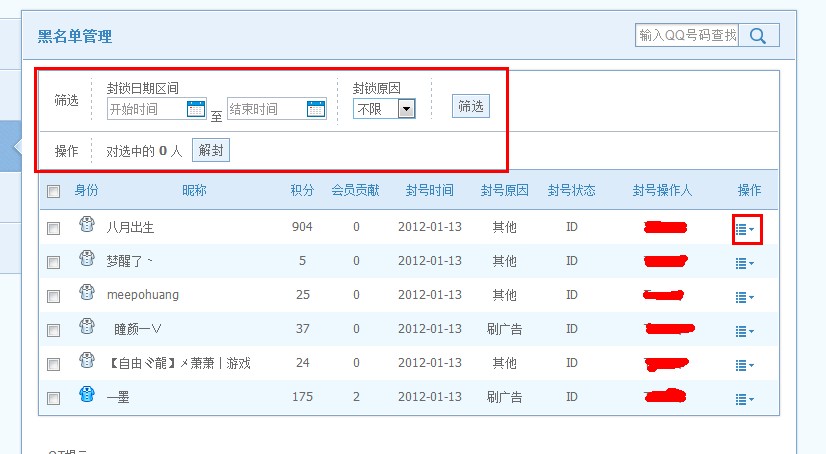Open the end date calendar icon

[315, 109]
